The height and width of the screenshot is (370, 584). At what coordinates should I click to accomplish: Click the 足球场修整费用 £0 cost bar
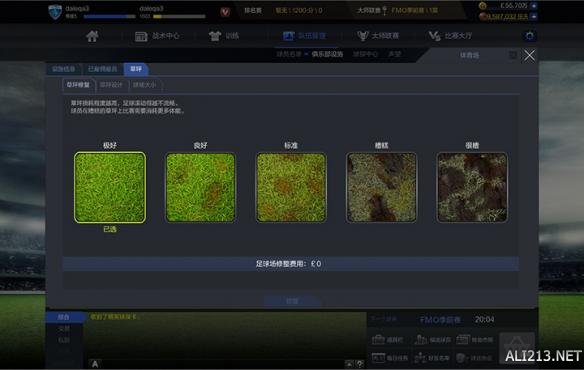pyautogui.click(x=291, y=264)
